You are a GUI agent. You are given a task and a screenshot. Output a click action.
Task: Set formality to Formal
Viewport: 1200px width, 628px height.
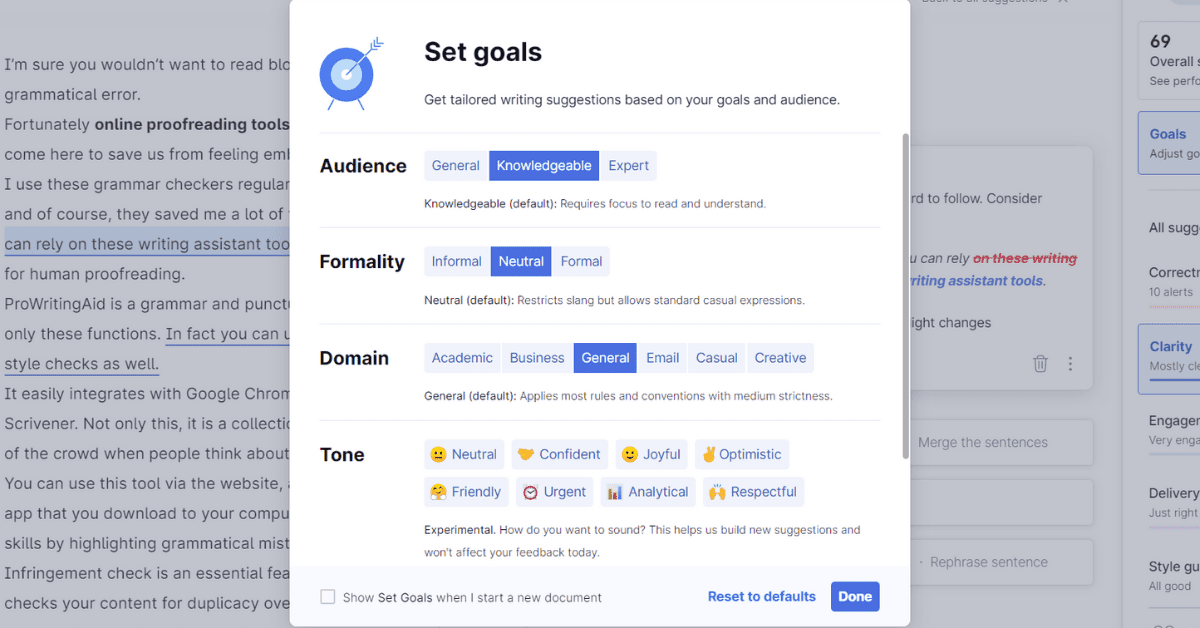coord(581,262)
